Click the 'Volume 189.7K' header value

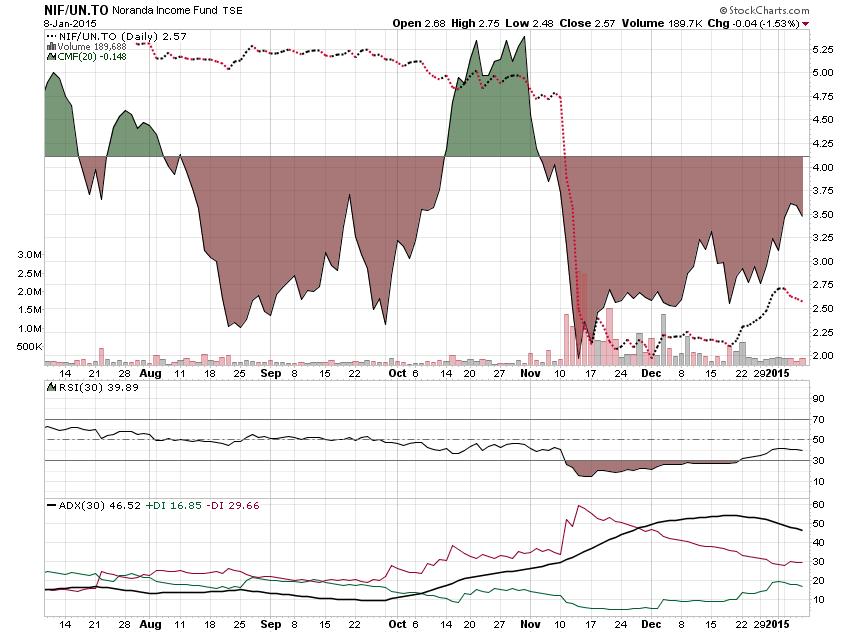pyautogui.click(x=662, y=23)
